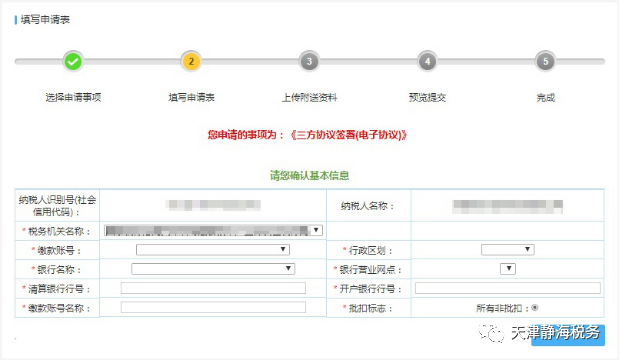Click the blue button at bottom right
Viewport: 620px width, 360px height.
568,335
